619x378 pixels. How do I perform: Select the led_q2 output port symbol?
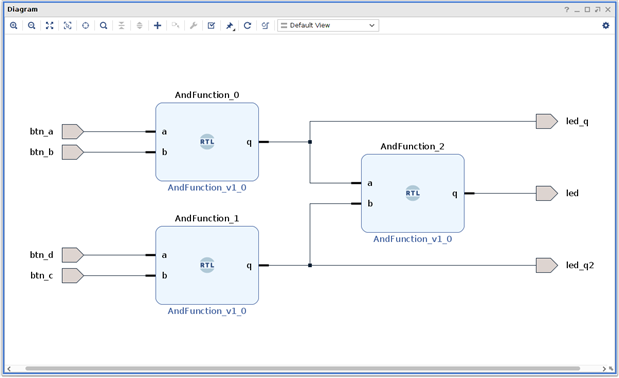(547, 266)
